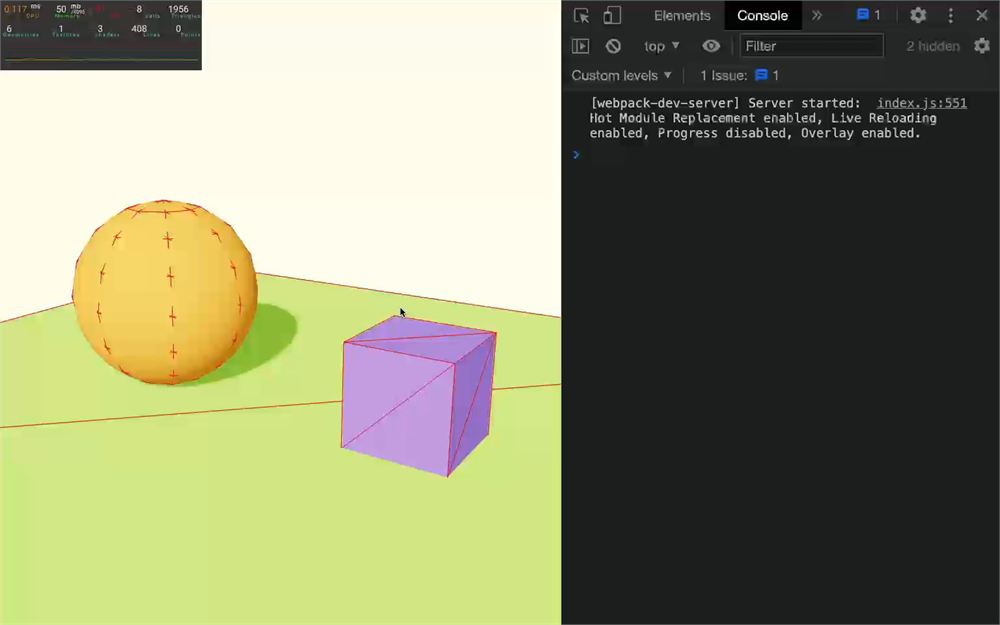This screenshot has width=1000, height=625.
Task: Select the Console tab
Action: coord(762,15)
